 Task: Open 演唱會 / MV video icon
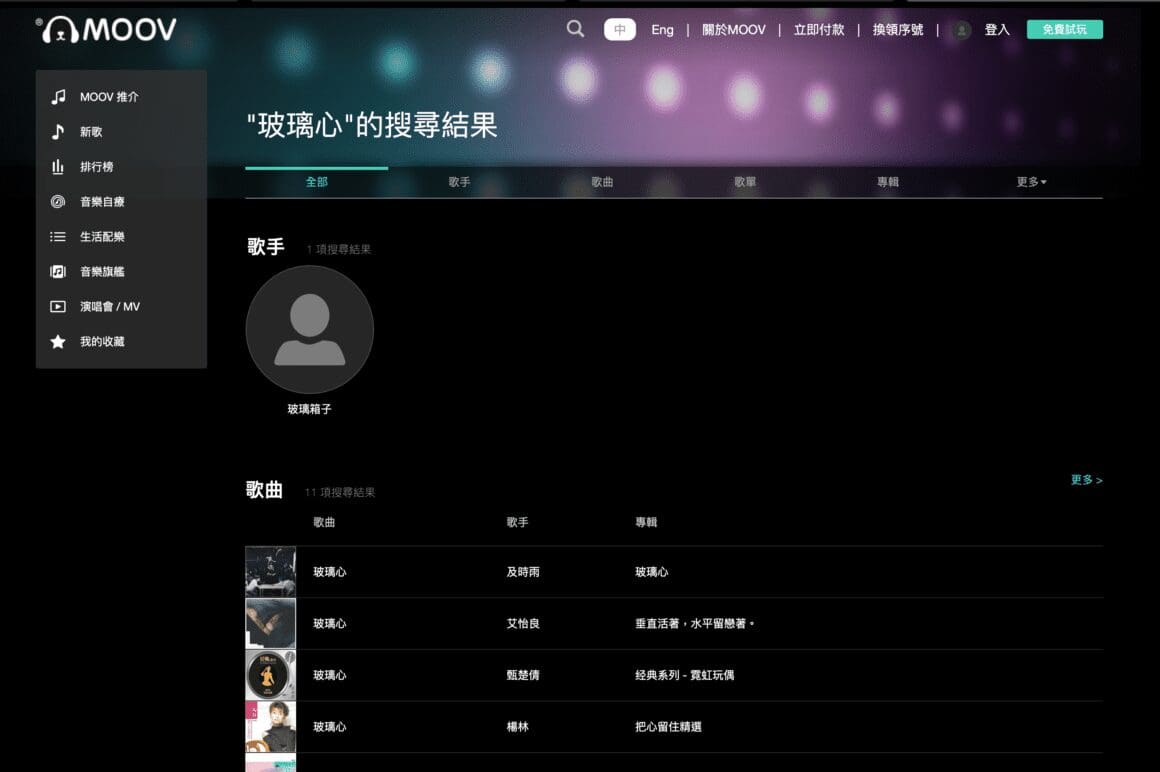pyautogui.click(x=58, y=307)
